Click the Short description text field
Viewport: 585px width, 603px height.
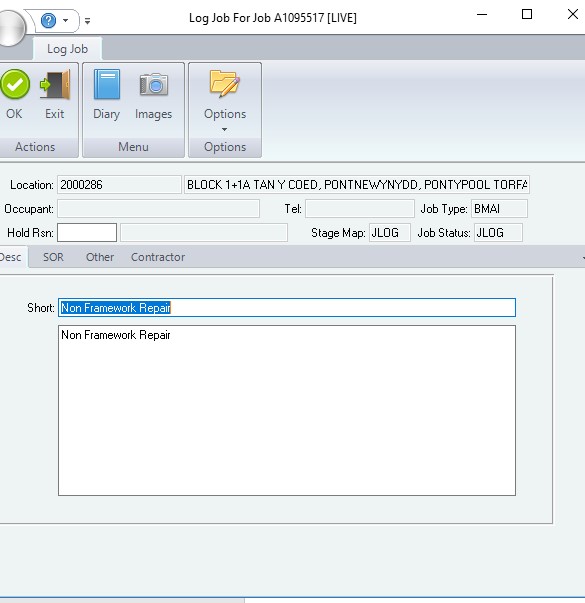tap(287, 308)
